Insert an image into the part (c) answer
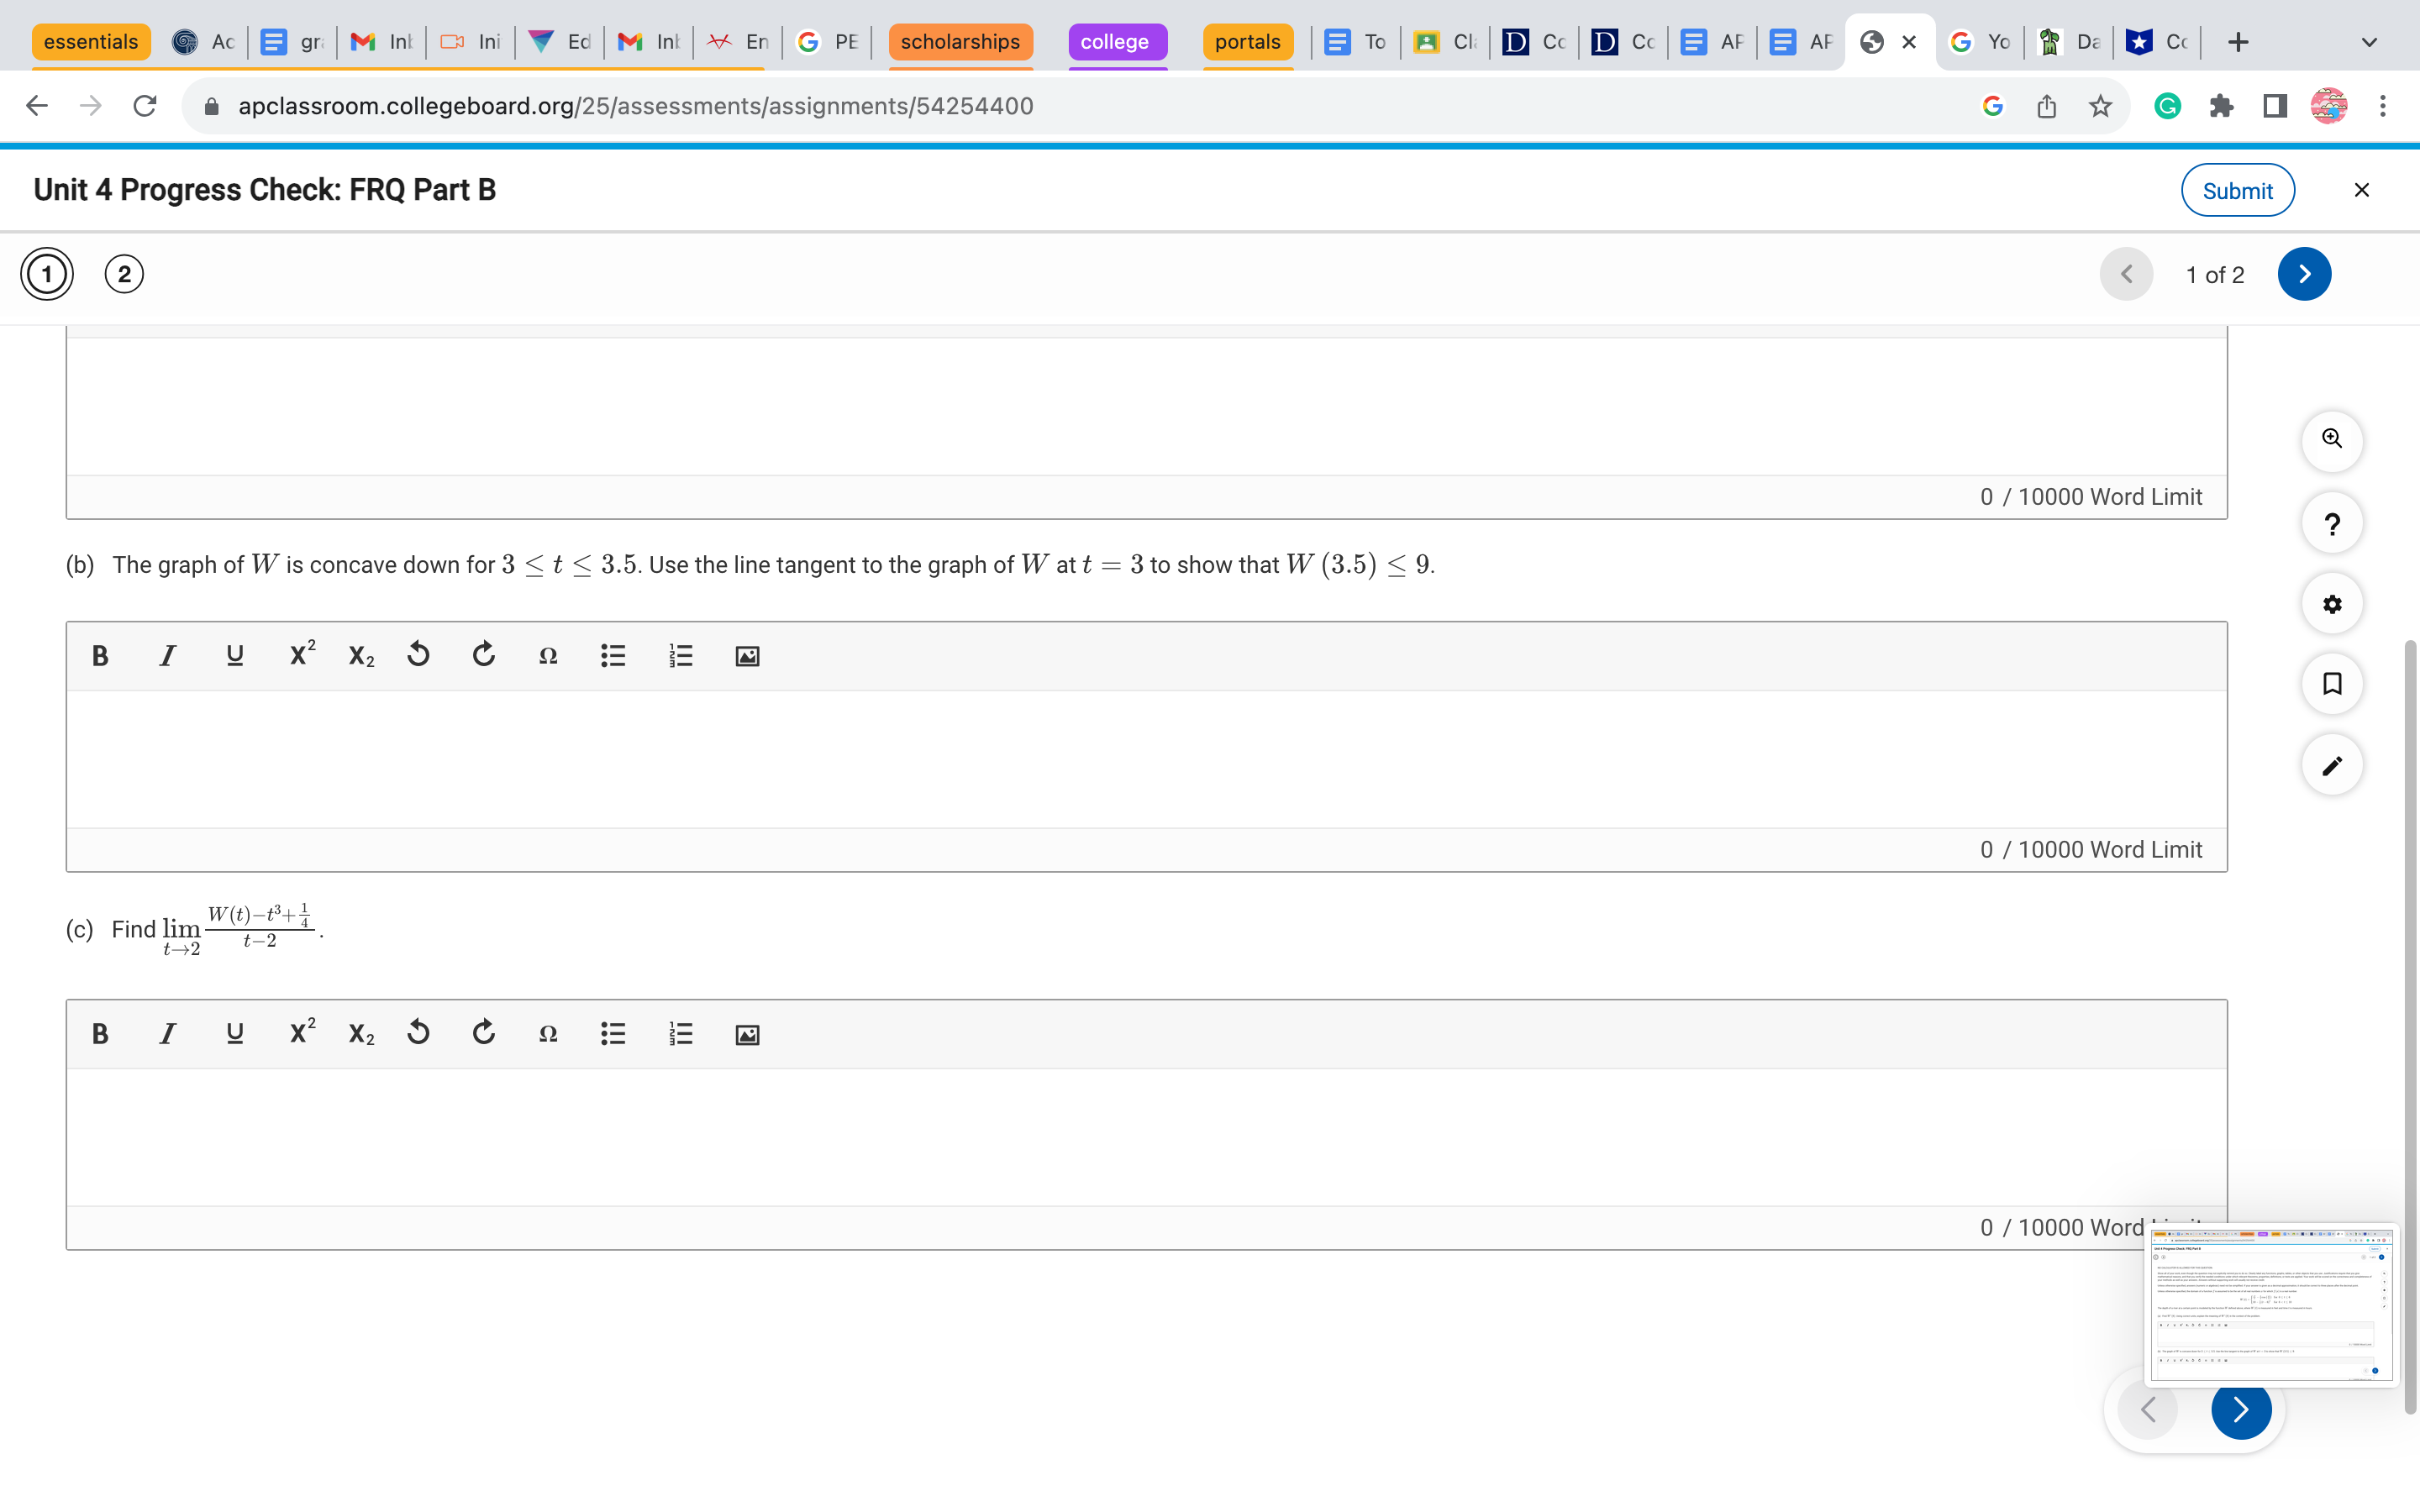This screenshot has height=1512, width=2420. tap(746, 1034)
